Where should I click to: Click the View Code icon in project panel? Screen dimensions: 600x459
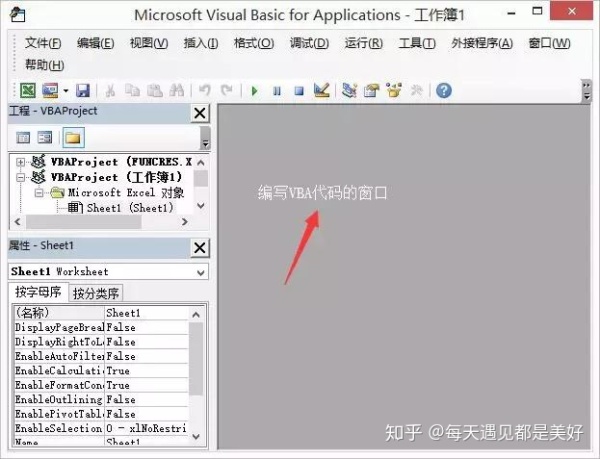coord(23,138)
